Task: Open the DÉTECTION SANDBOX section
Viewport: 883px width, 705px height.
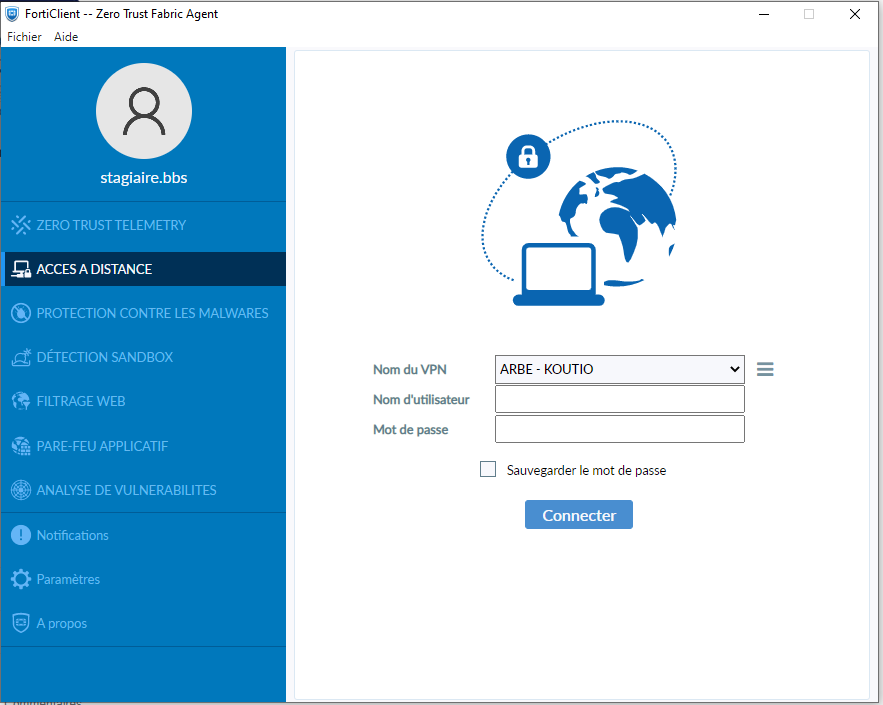Action: [x=143, y=357]
